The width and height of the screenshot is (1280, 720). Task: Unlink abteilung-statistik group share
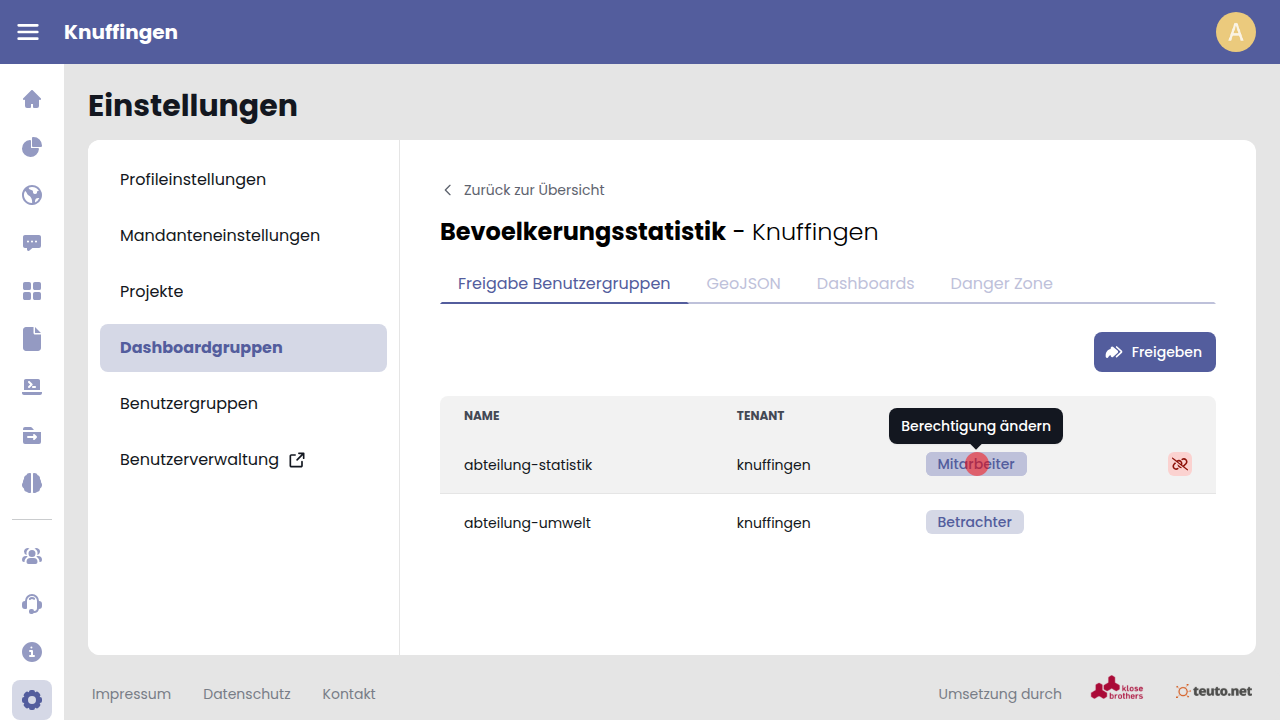tap(1180, 464)
